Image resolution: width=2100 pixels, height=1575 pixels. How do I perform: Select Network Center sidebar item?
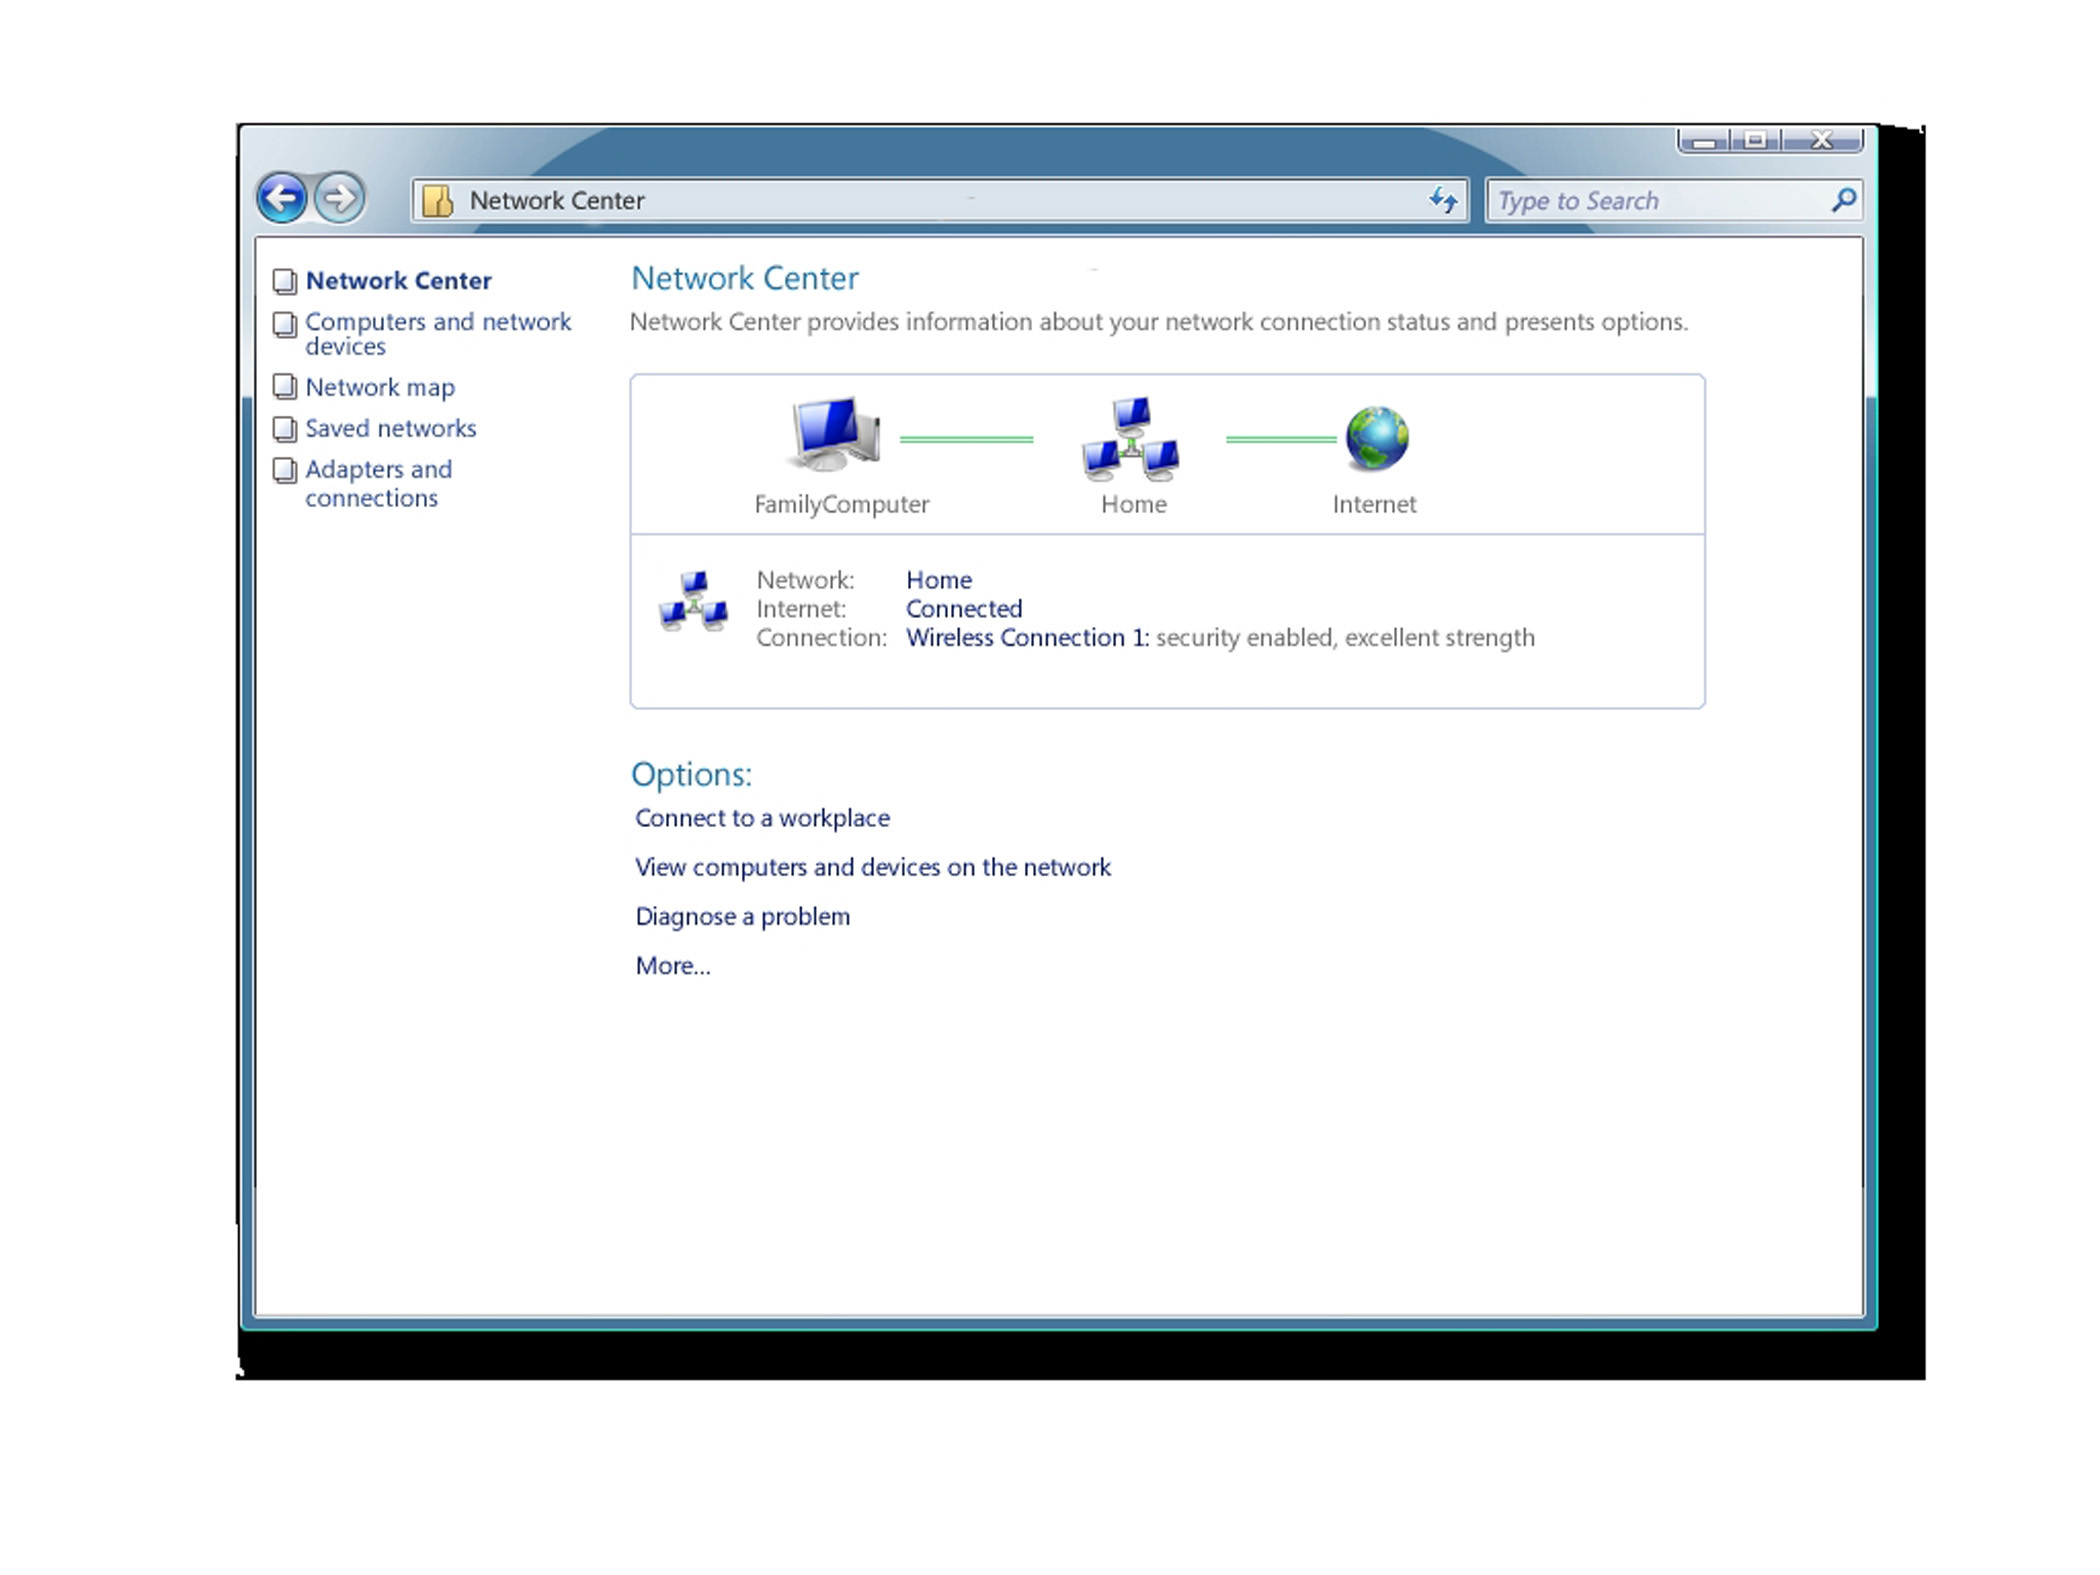(398, 281)
